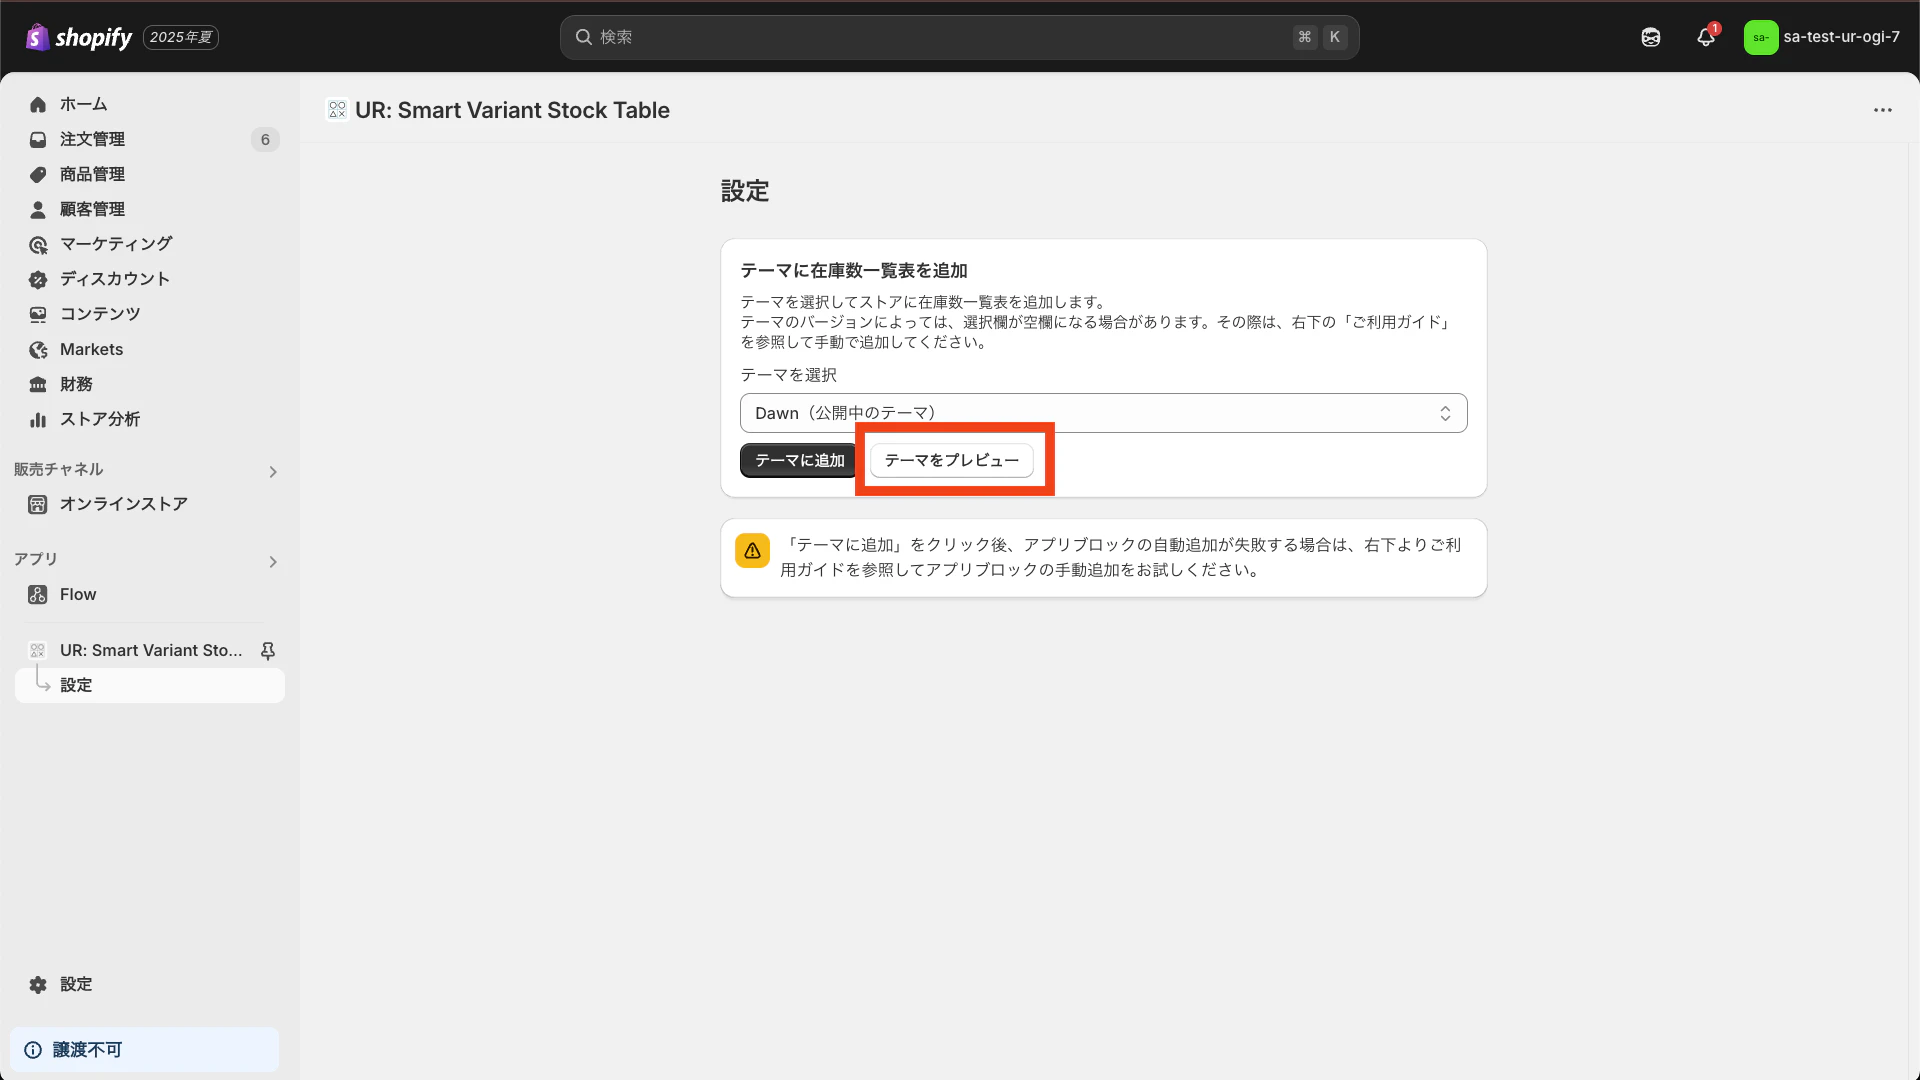Select the 設定 sub-item under UR app
The height and width of the screenshot is (1080, 1920).
click(150, 685)
